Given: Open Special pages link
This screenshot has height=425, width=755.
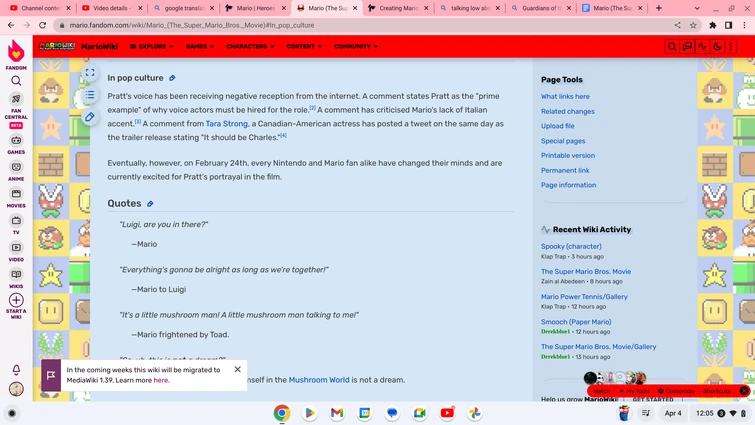Looking at the screenshot, I should pyautogui.click(x=563, y=141).
